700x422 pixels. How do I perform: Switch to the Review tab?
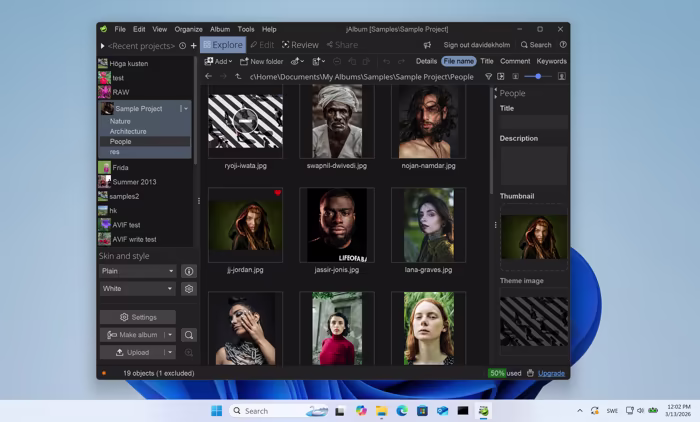(x=300, y=45)
